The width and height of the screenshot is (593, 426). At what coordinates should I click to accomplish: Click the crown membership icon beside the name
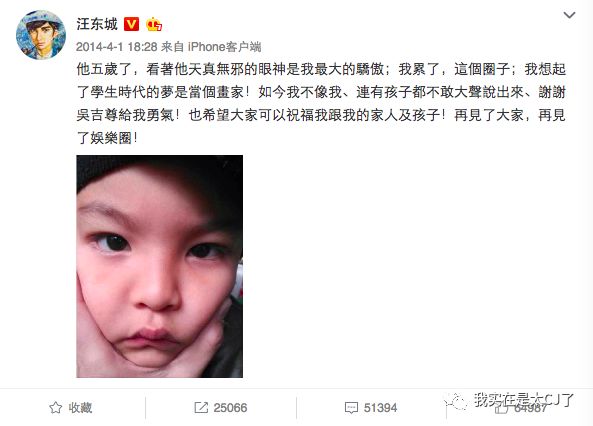point(154,25)
